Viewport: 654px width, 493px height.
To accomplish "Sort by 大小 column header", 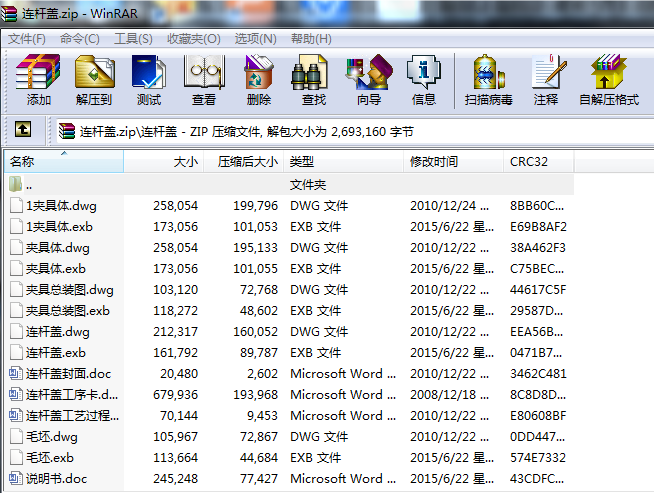I will coord(164,161).
